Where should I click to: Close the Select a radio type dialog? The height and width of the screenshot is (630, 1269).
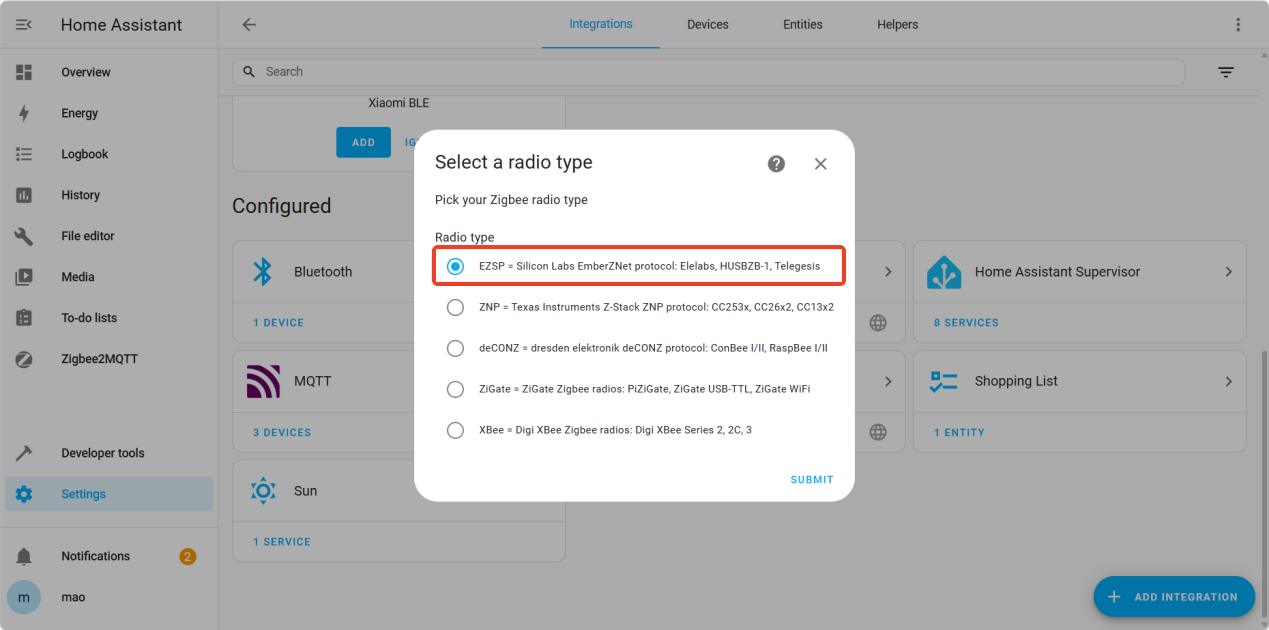[x=821, y=163]
